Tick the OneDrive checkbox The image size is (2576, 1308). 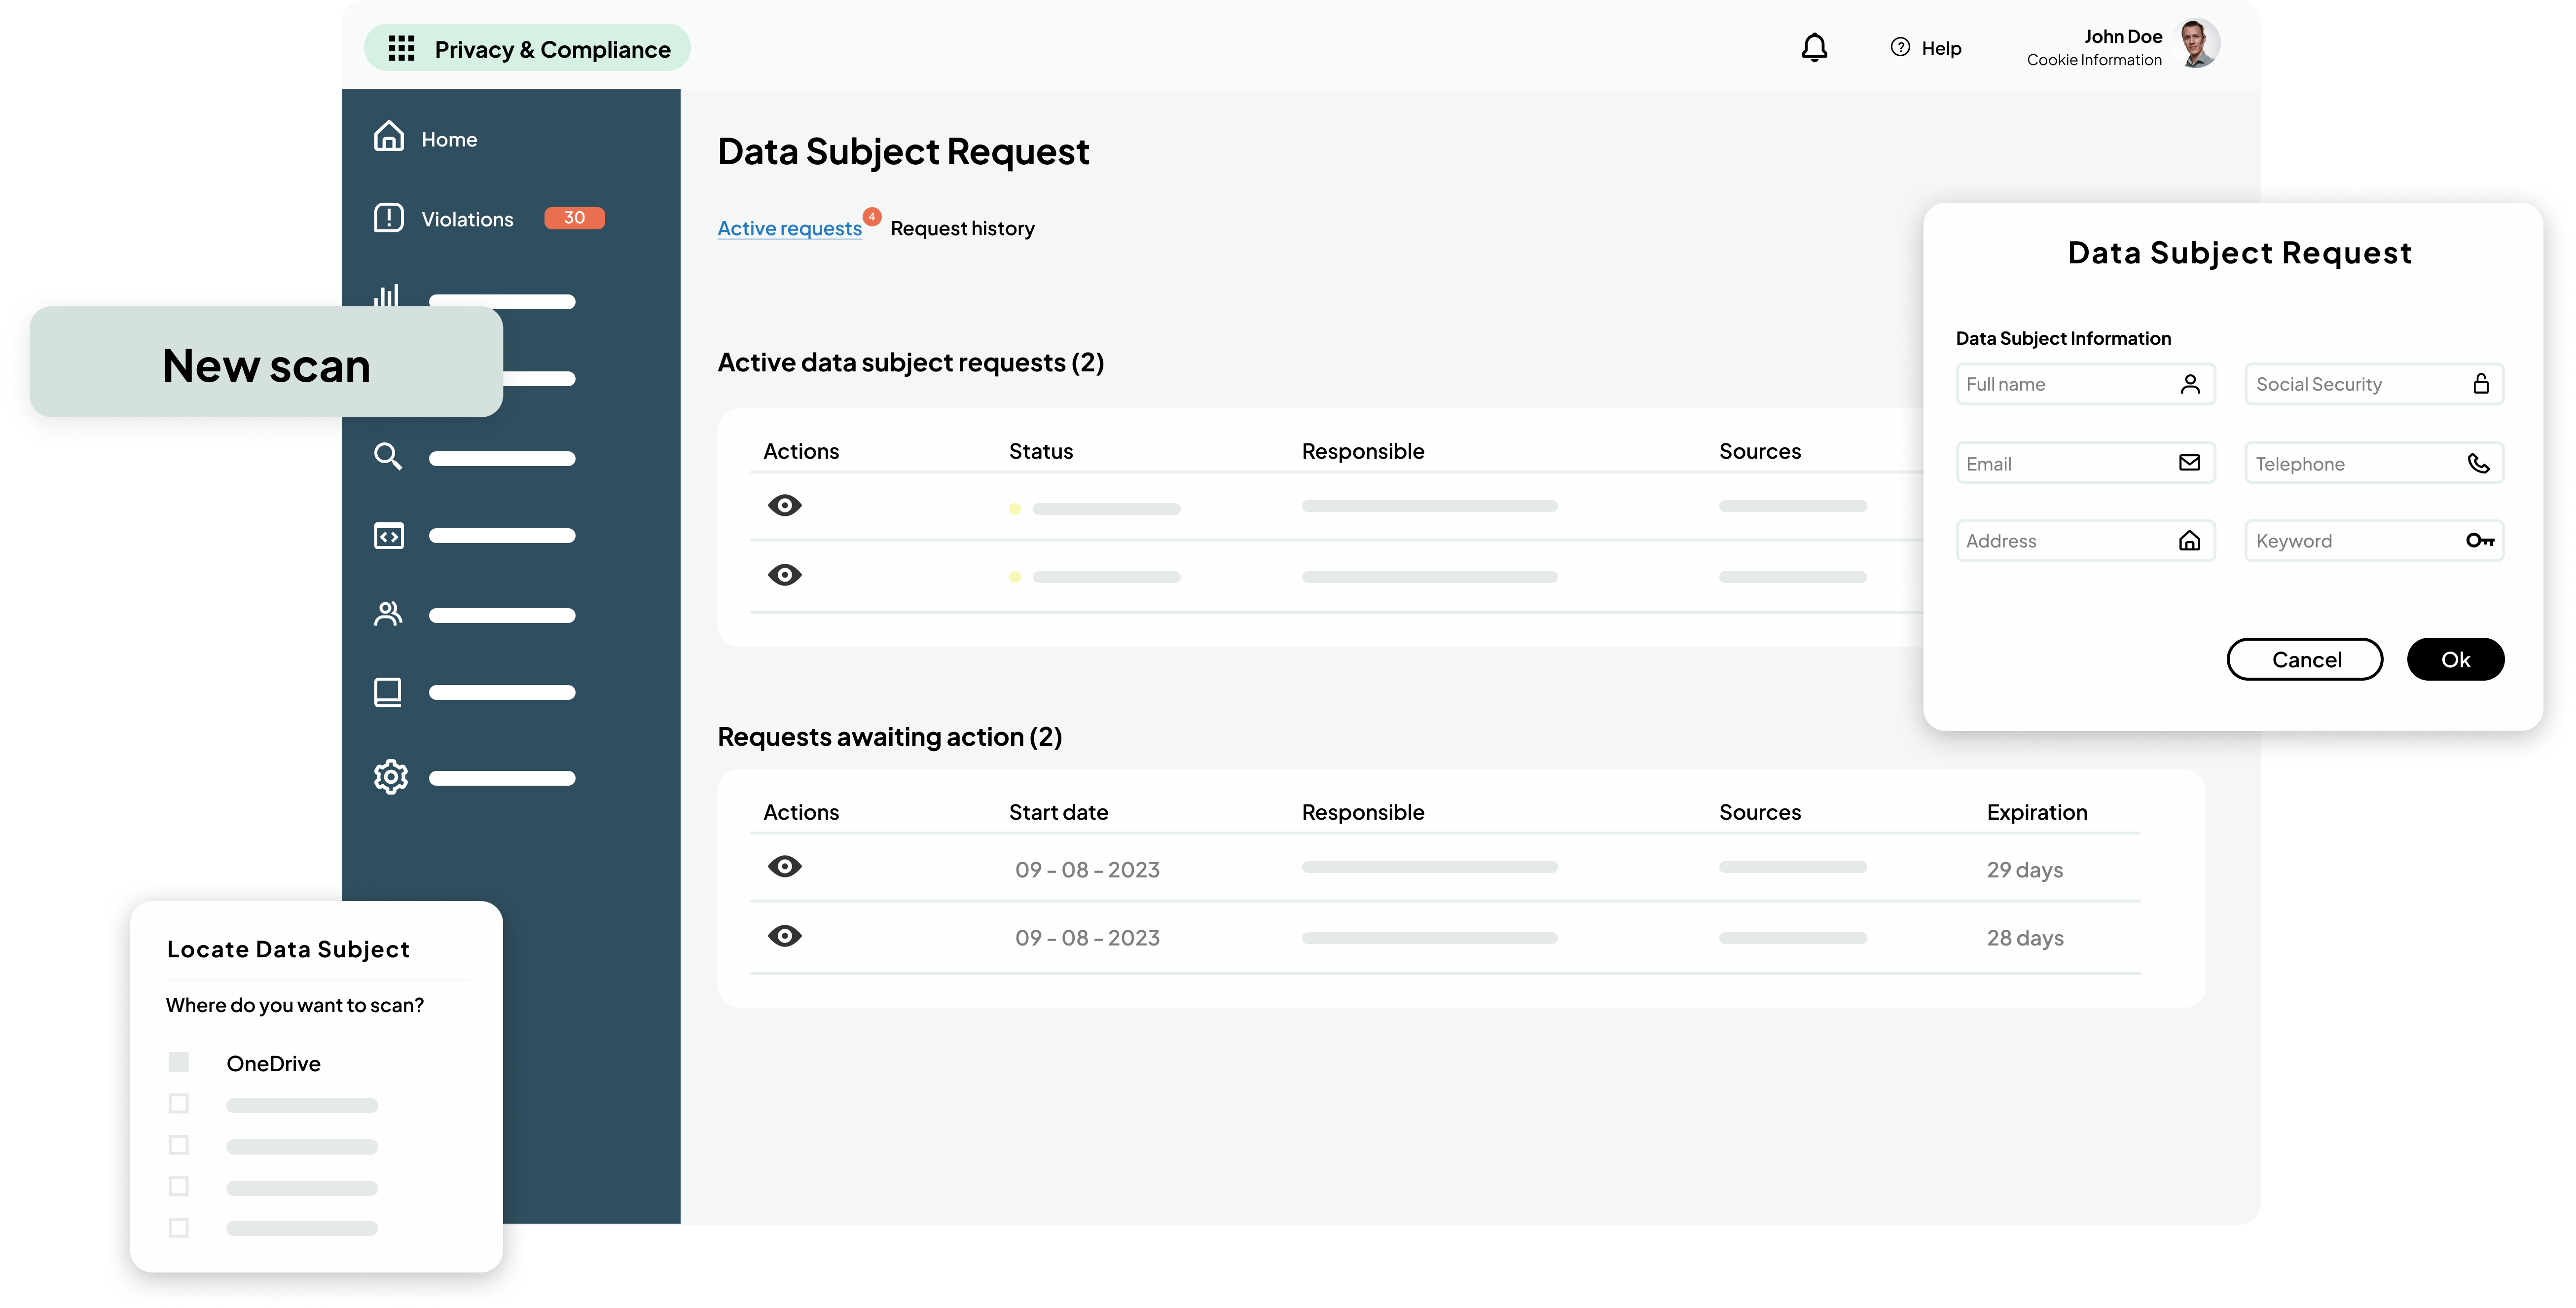[179, 1062]
